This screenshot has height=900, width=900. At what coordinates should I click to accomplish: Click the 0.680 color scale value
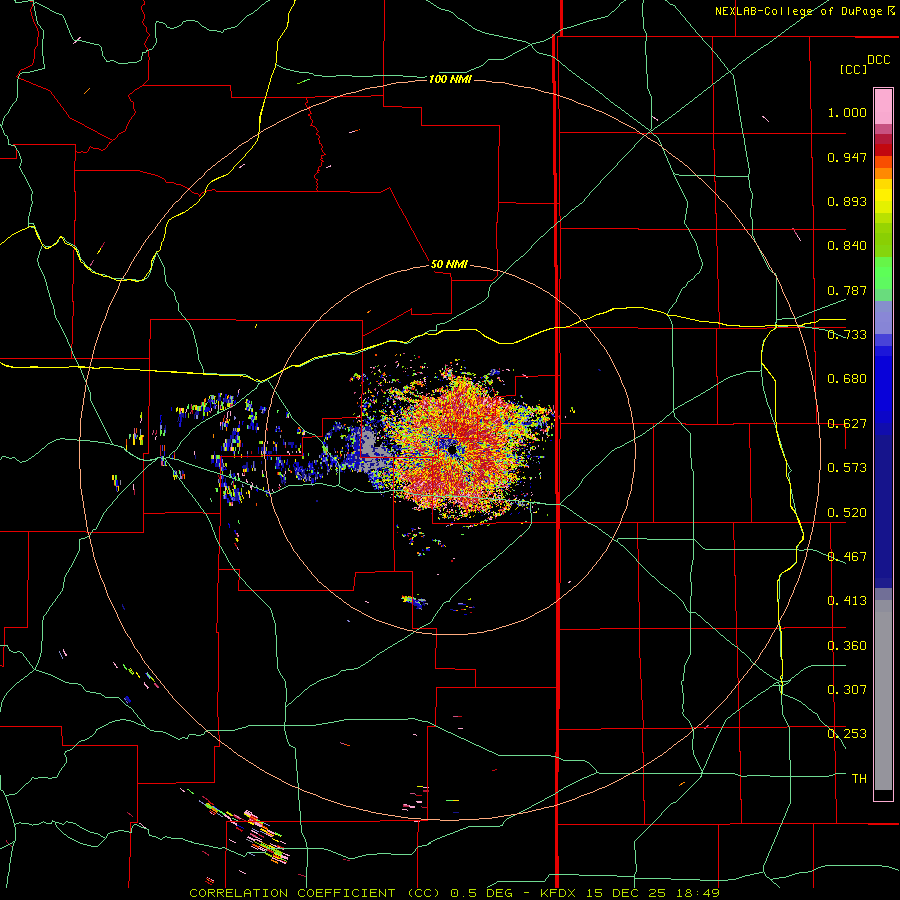tap(847, 379)
